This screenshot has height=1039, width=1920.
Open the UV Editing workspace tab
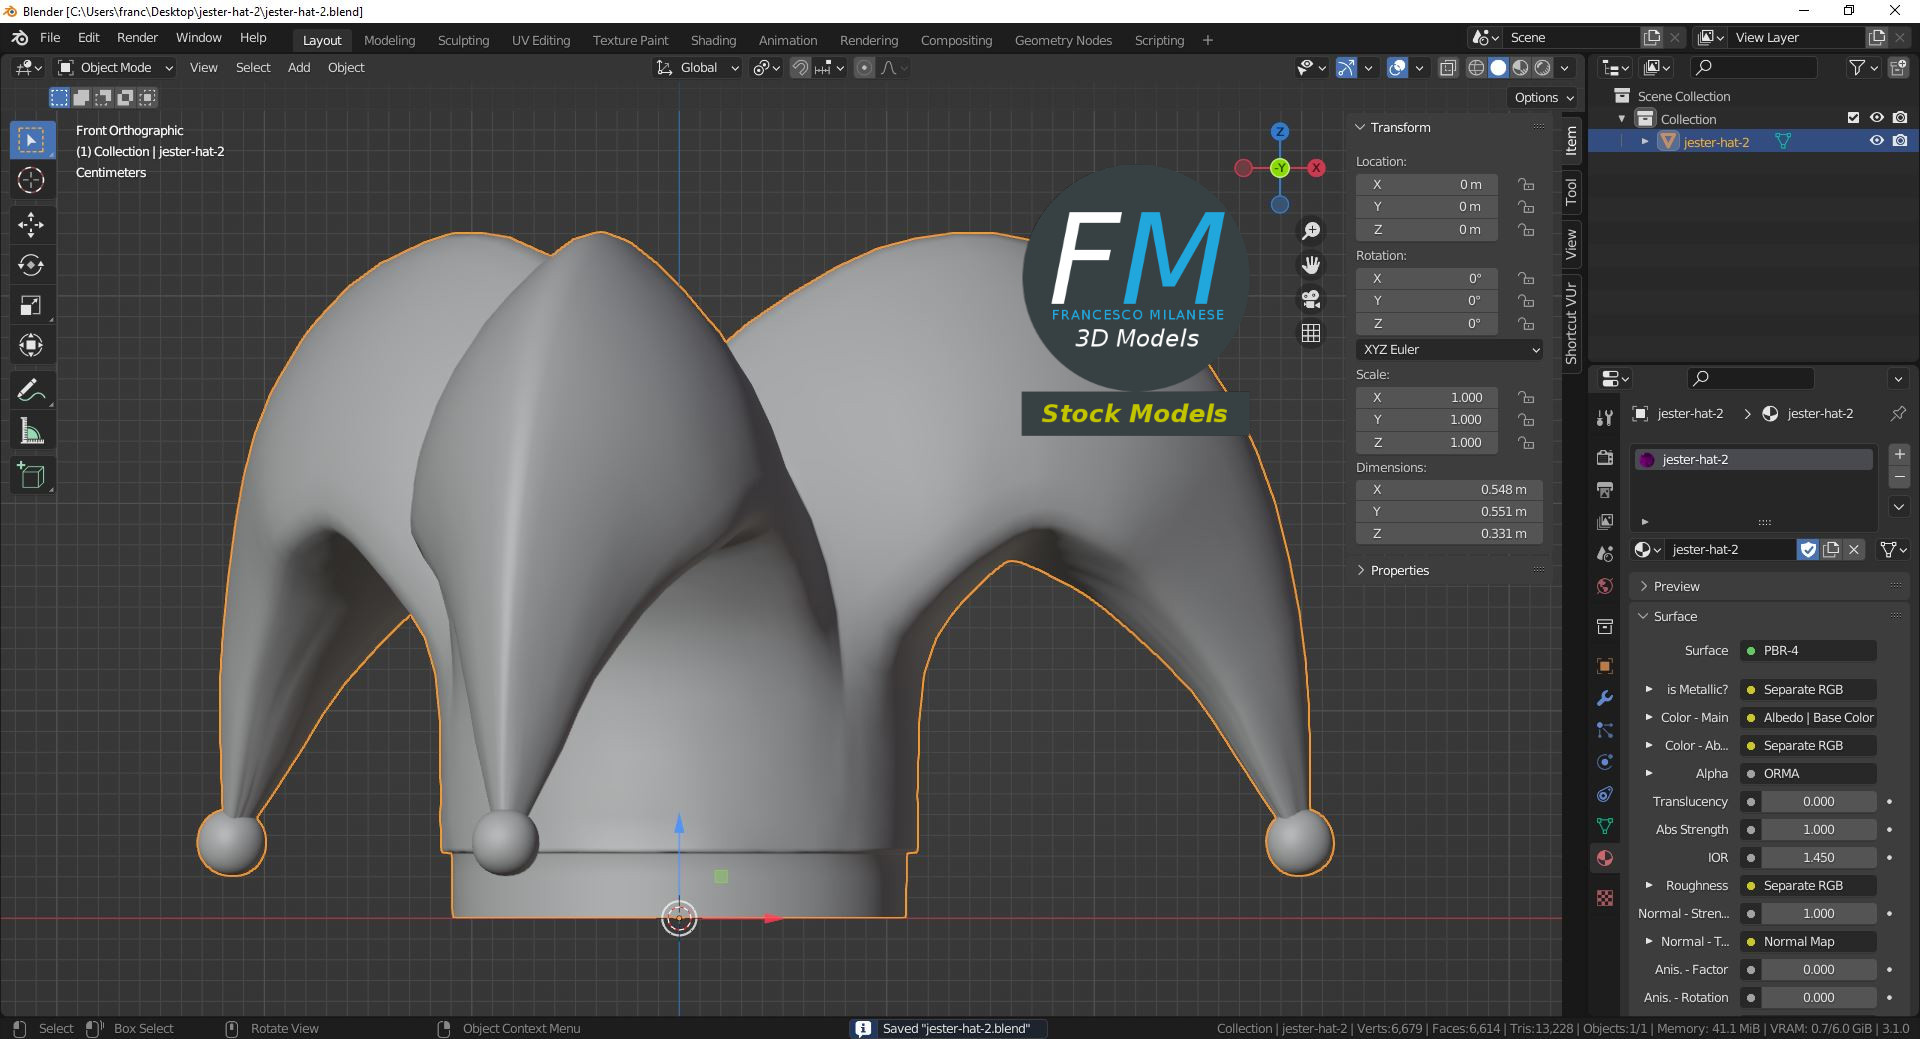541,40
